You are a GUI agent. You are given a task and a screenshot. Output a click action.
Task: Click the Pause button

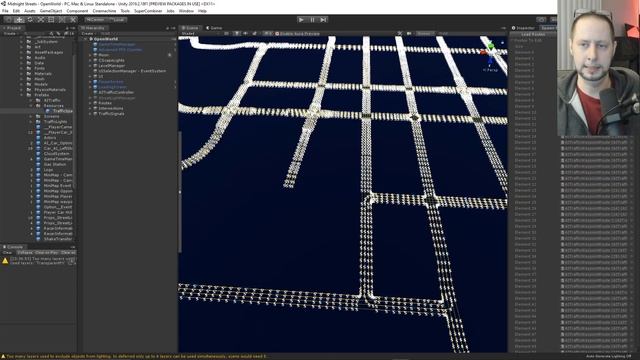point(313,20)
